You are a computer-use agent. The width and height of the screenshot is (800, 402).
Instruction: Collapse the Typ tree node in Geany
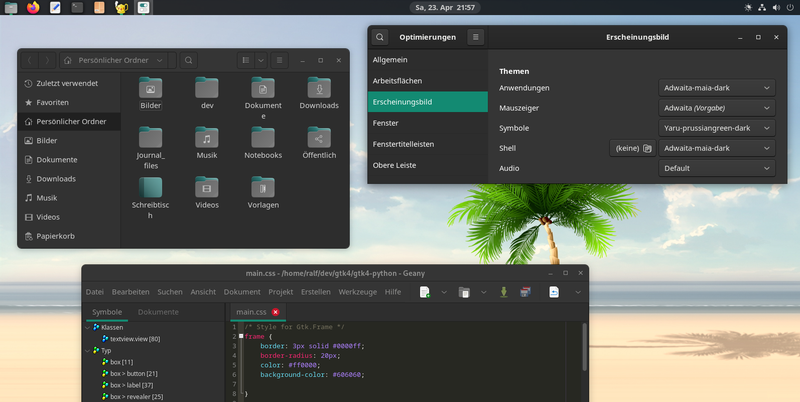pyautogui.click(x=87, y=350)
